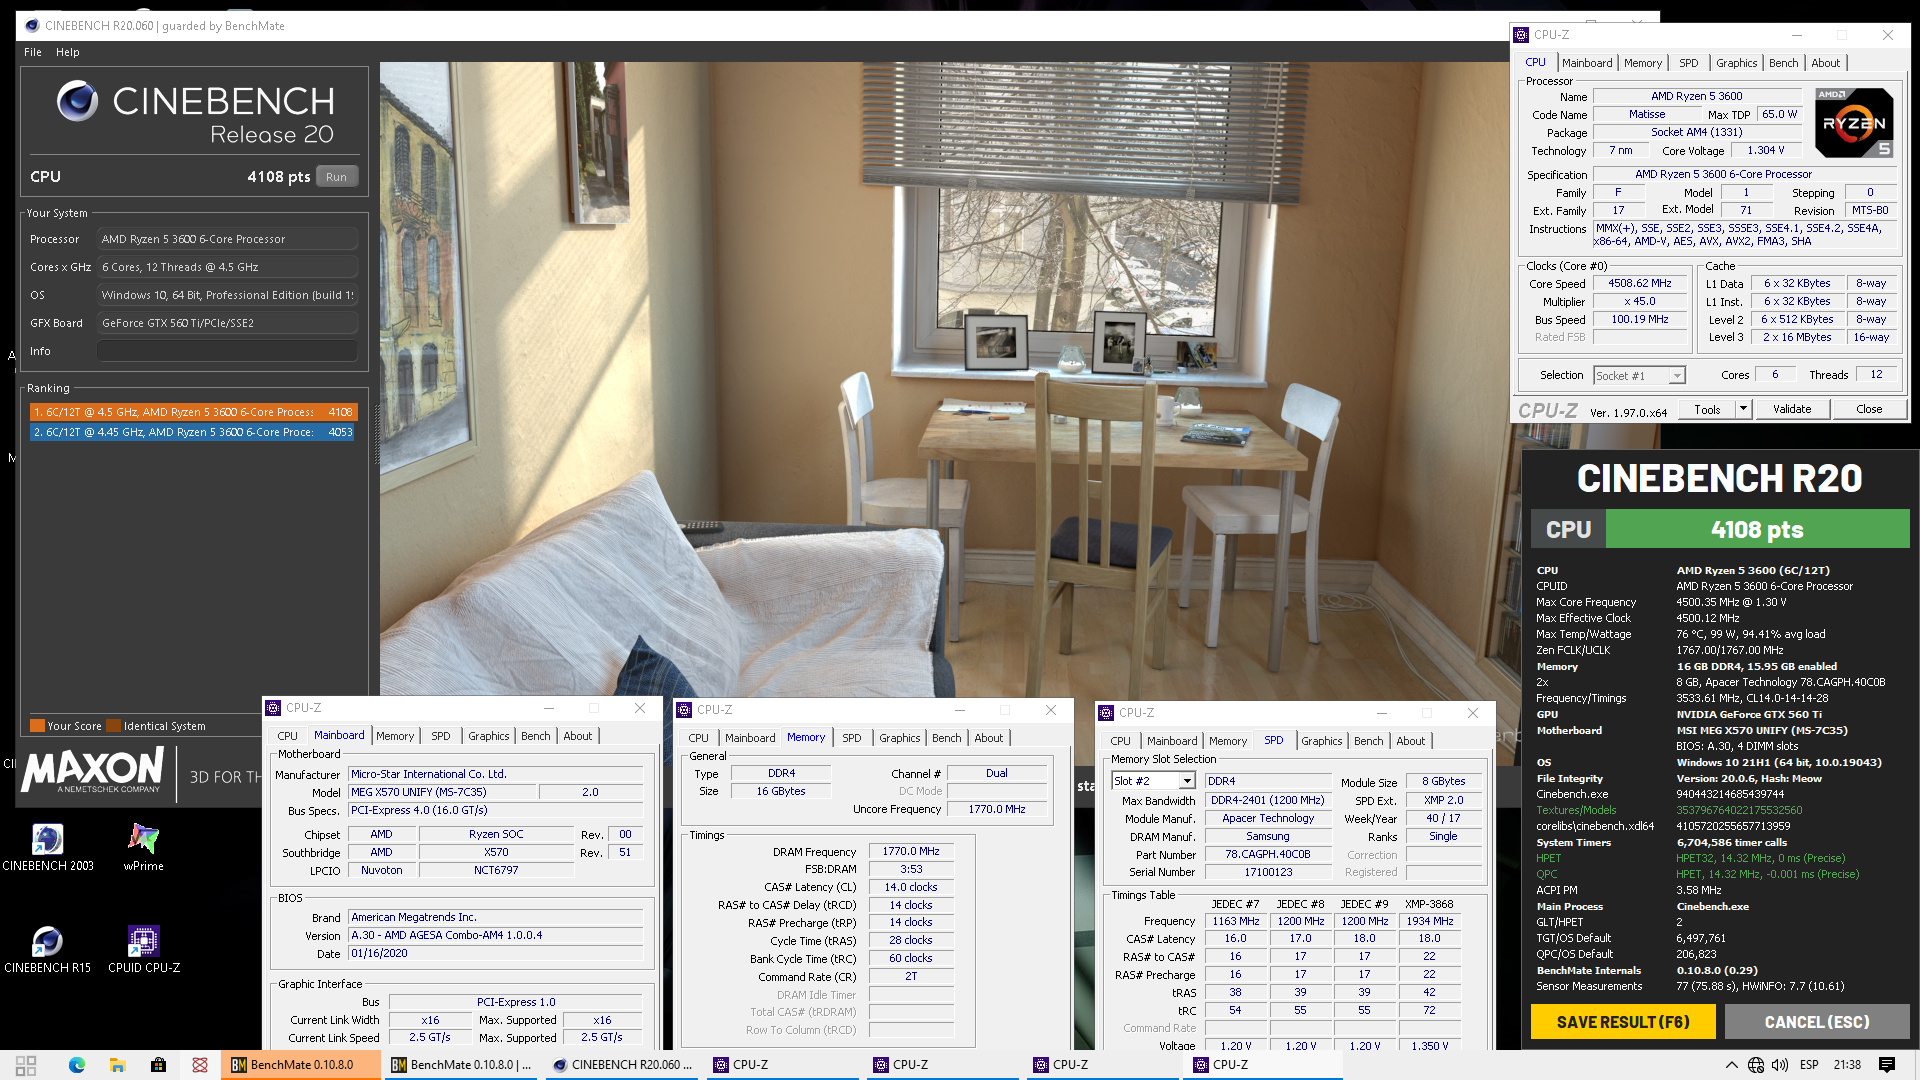Switch to Memory tab in the processor CPU-Z window
Viewport: 1920px width, 1080px height.
point(1642,63)
